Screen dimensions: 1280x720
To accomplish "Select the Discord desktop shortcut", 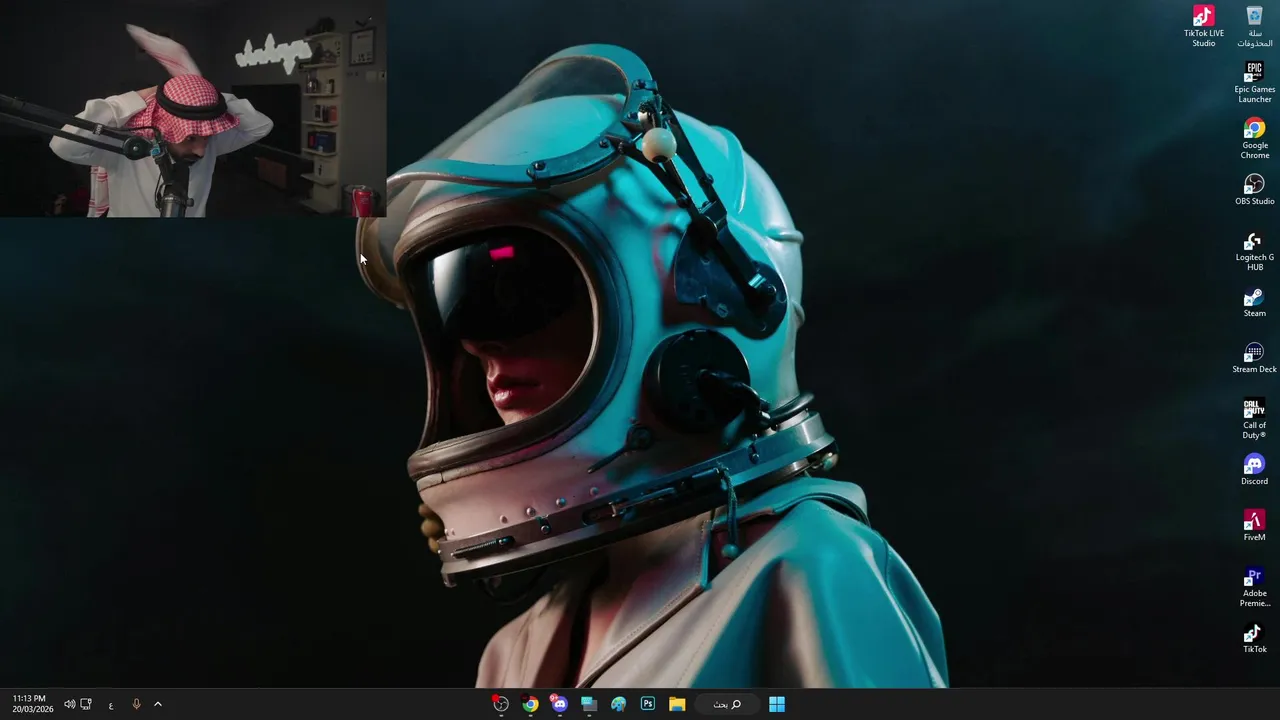I will [1254, 470].
